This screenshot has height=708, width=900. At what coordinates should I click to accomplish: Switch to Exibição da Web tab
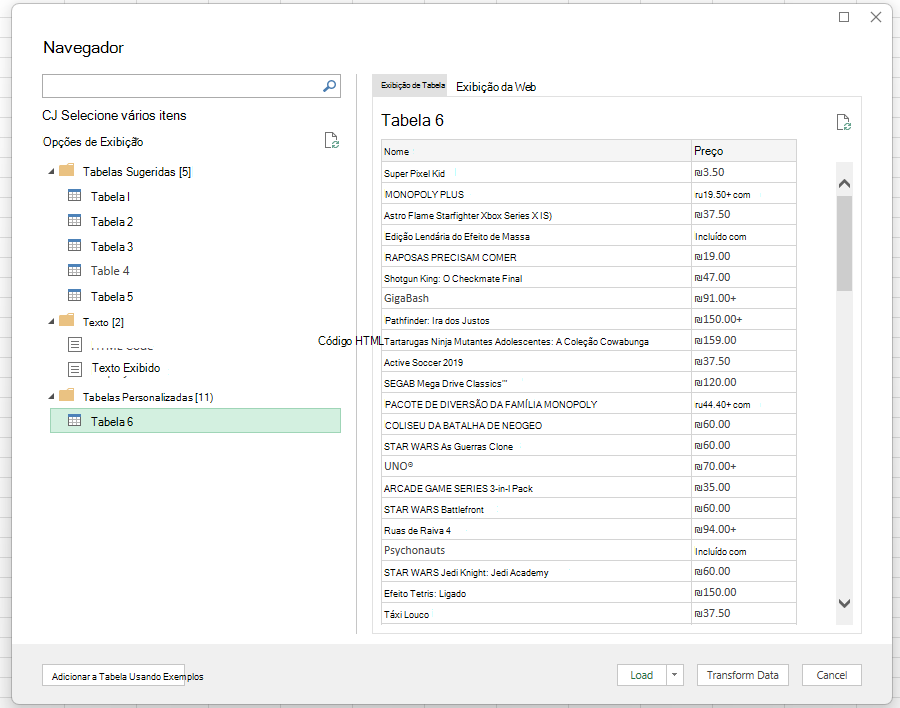coord(496,87)
